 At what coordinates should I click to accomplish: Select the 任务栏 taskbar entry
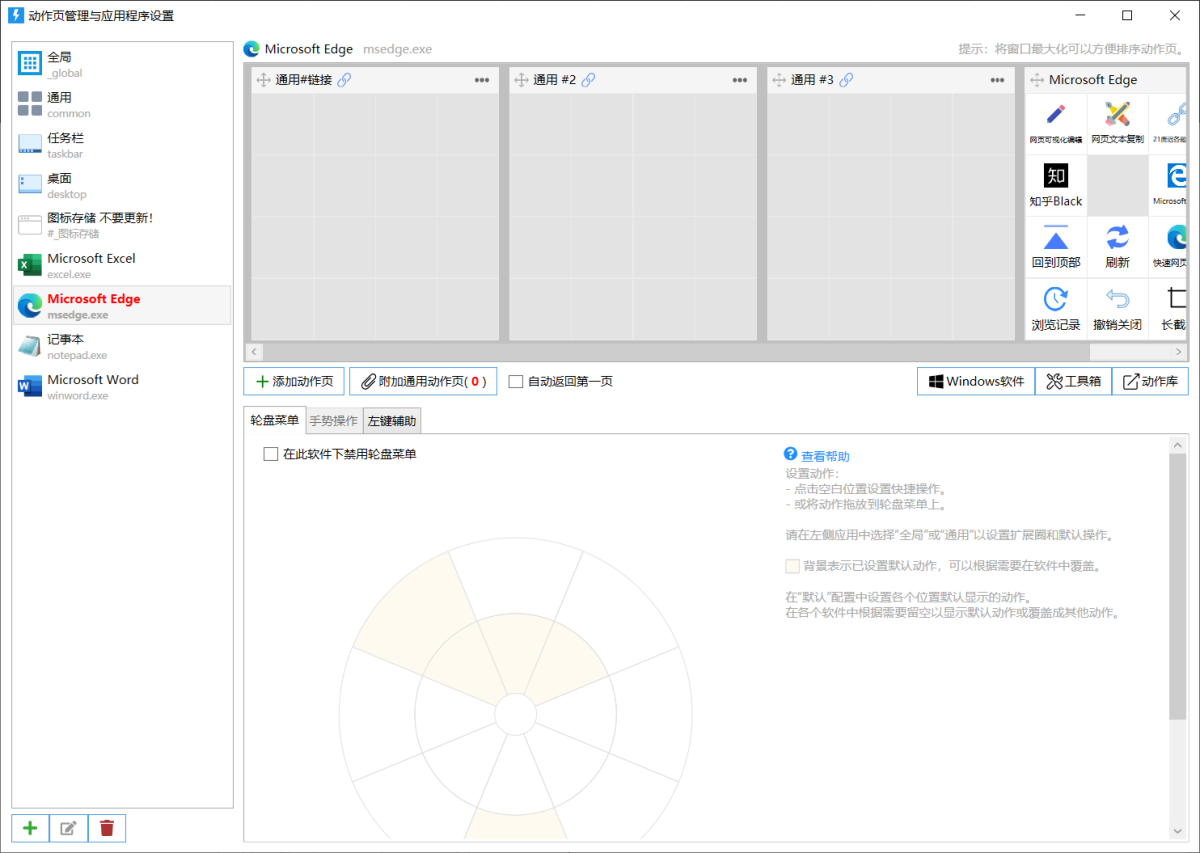click(122, 145)
